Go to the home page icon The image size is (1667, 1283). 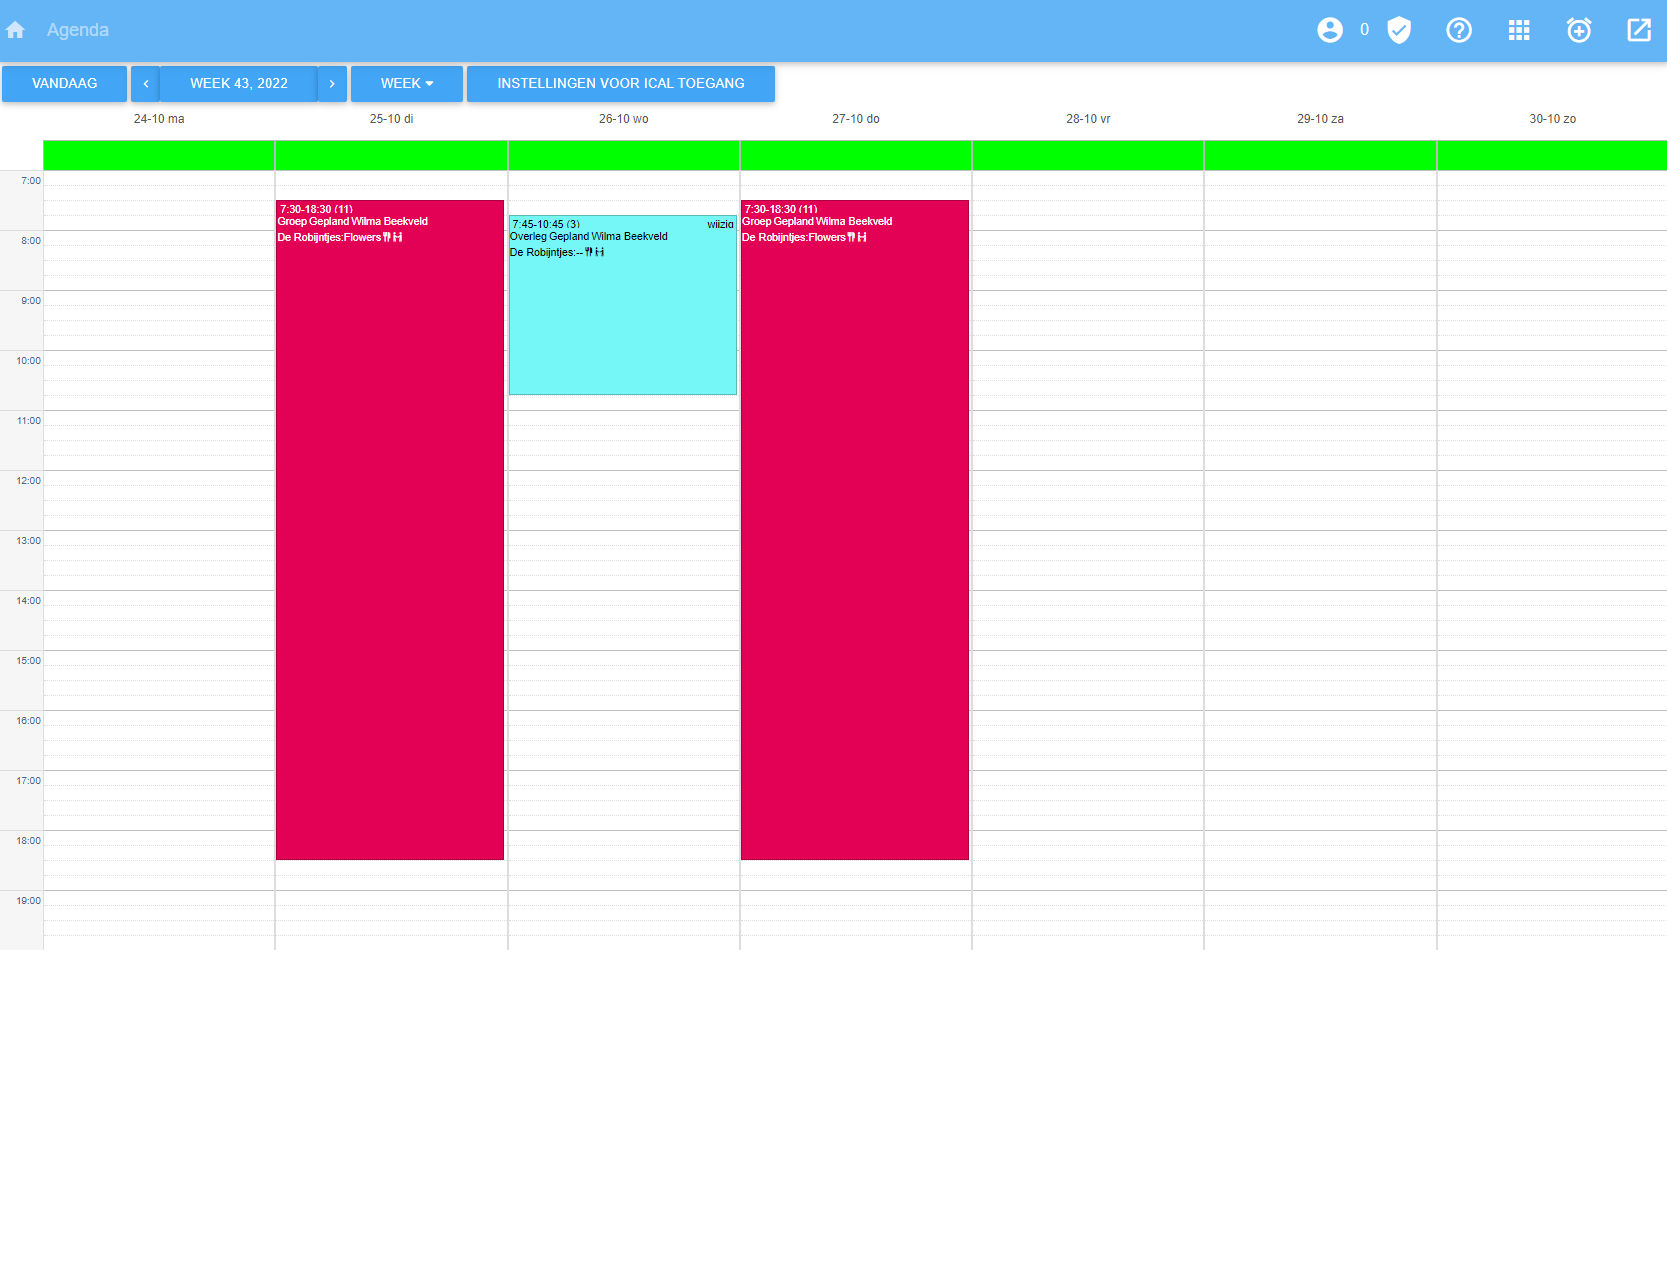(15, 30)
